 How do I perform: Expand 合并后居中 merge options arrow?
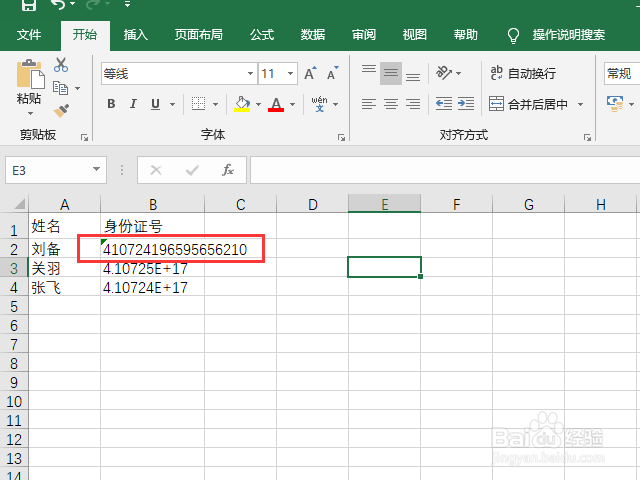tap(580, 104)
